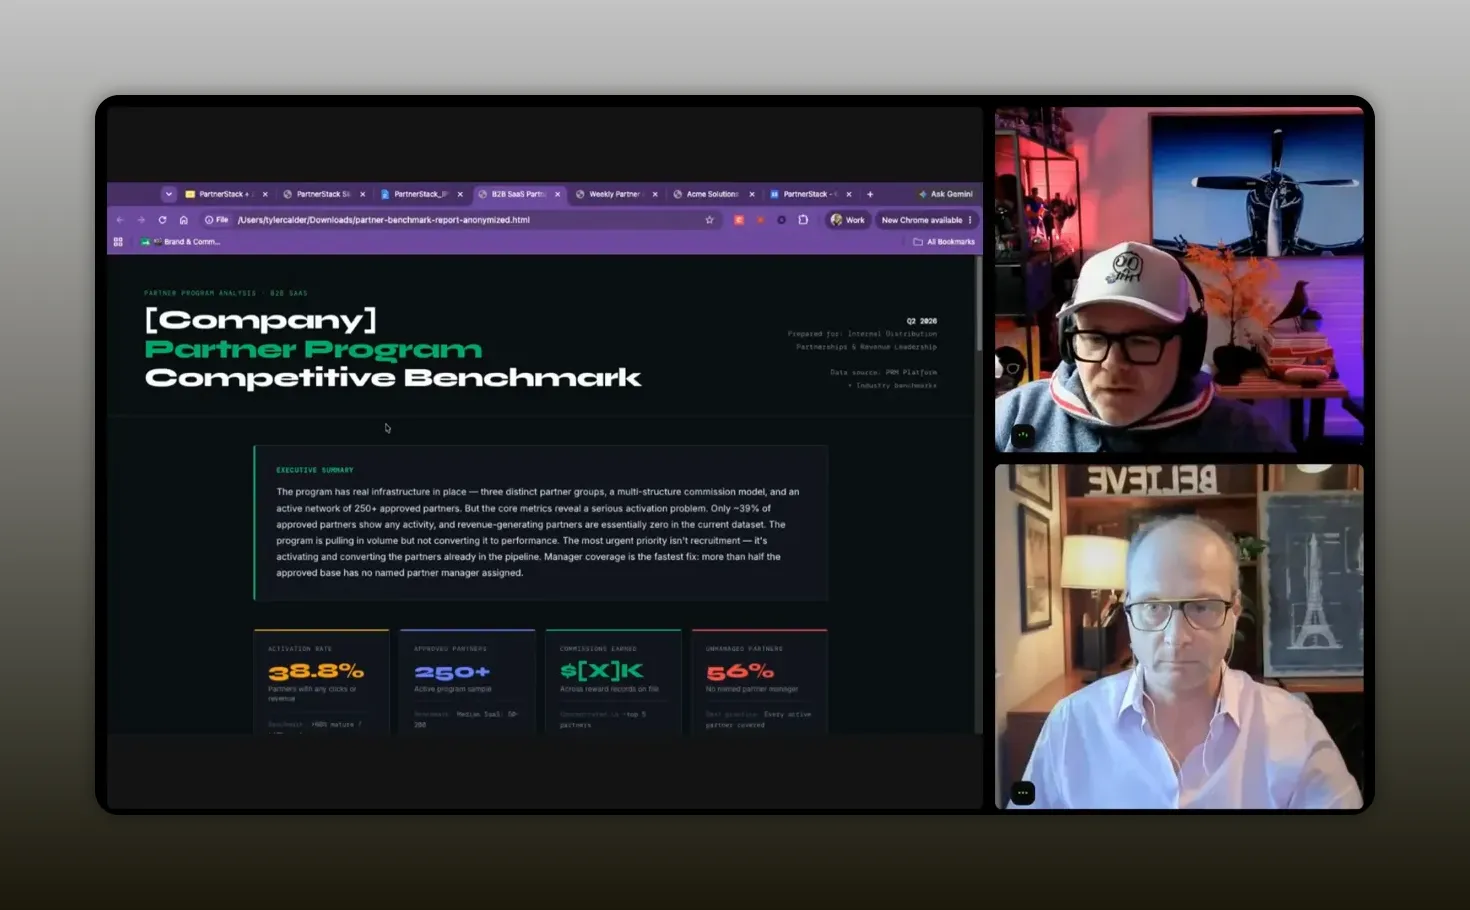1470x910 pixels.
Task: Open the apps grid icon in bookmarks bar
Action: [x=118, y=242]
